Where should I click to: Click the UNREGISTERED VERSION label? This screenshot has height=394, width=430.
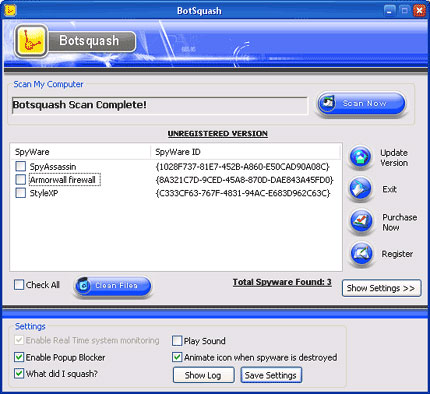tap(218, 134)
